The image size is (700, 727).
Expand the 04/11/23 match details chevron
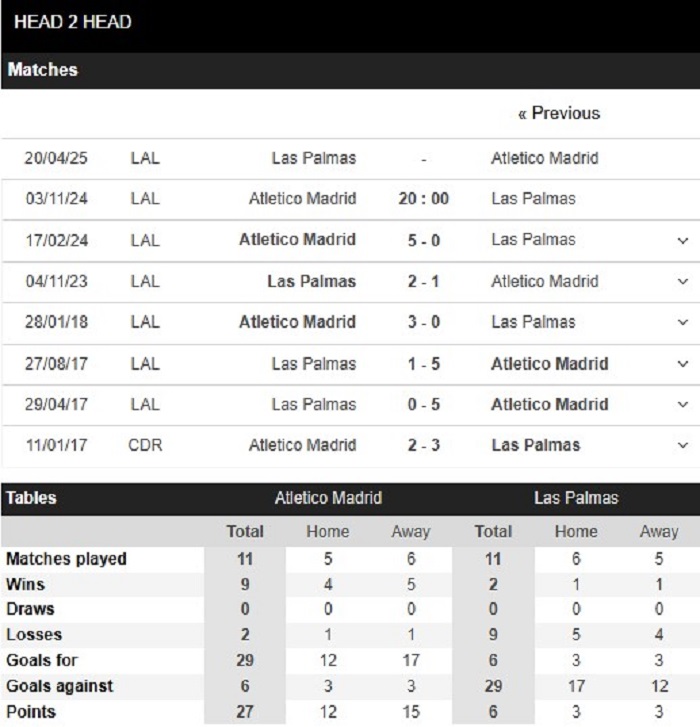coord(682,281)
